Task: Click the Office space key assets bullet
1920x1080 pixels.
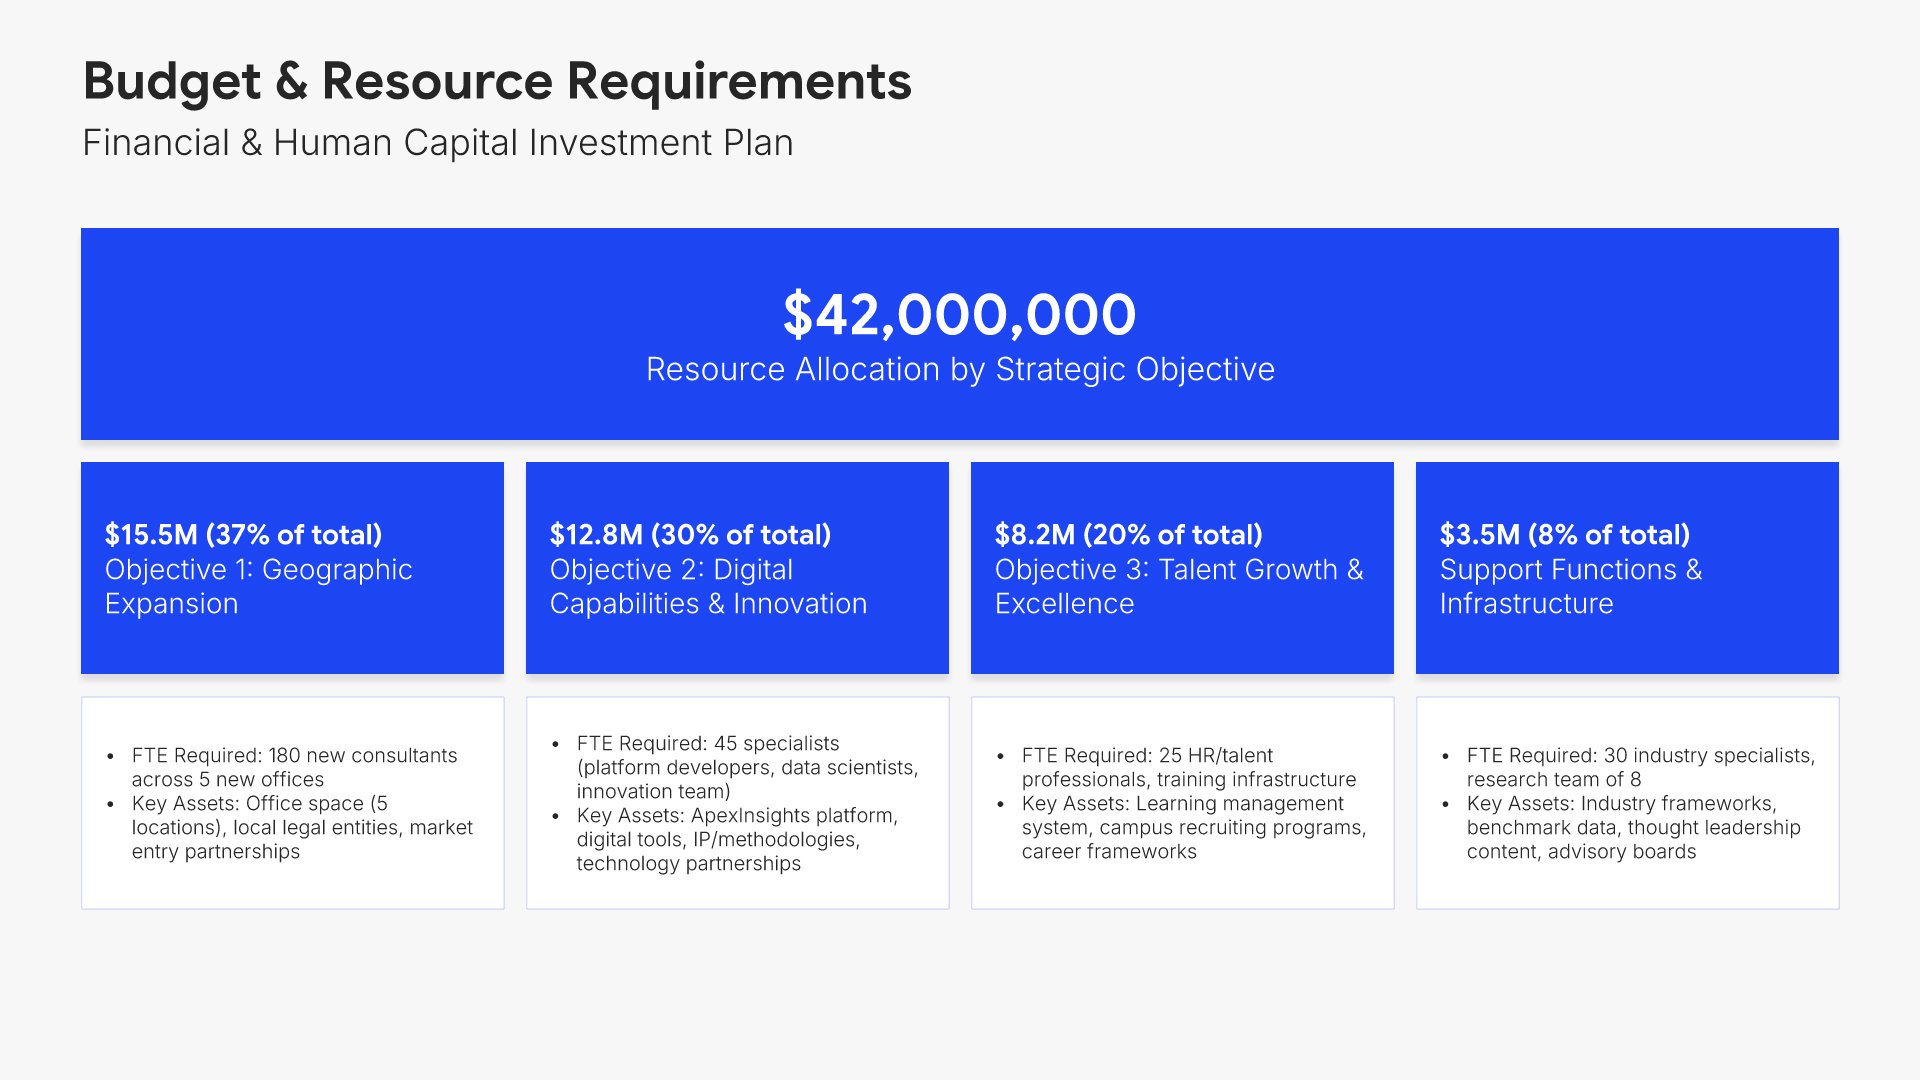Action: click(301, 827)
